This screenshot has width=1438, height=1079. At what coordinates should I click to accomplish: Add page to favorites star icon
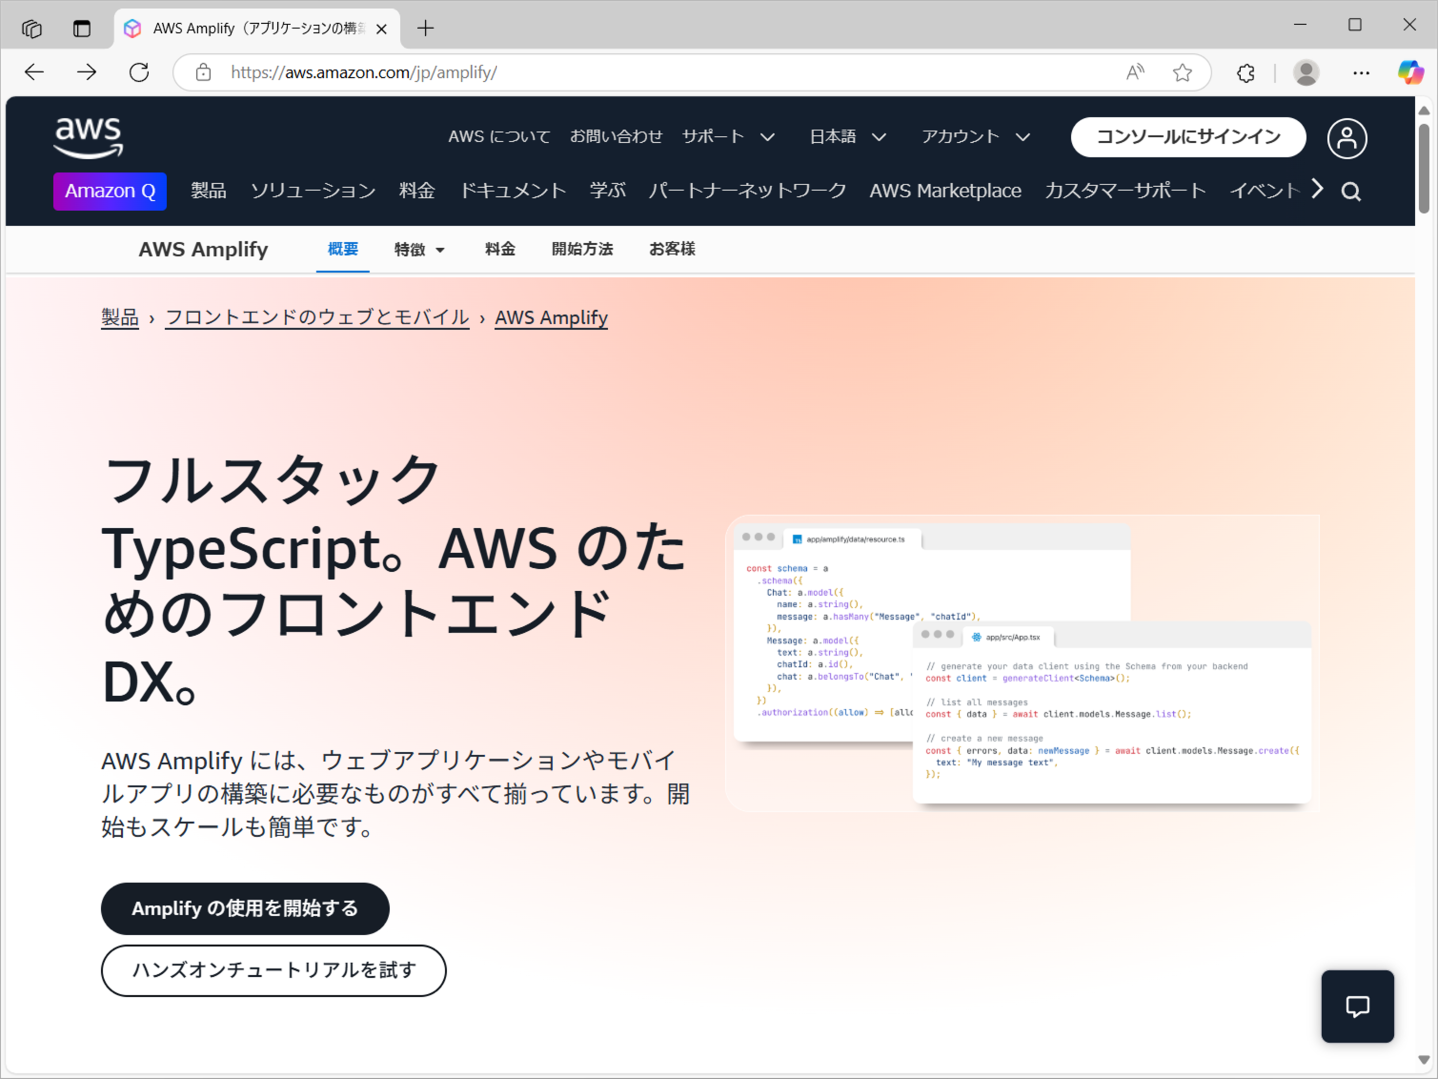click(x=1183, y=72)
